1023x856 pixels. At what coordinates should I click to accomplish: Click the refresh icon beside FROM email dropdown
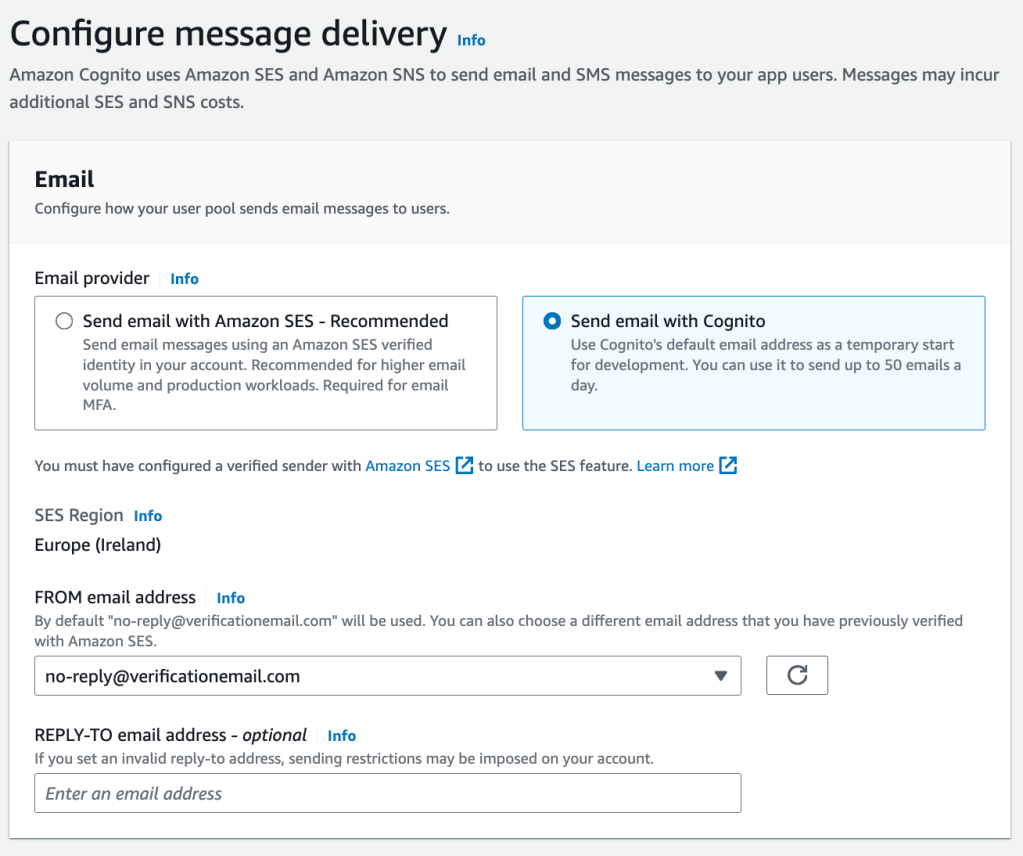[797, 675]
